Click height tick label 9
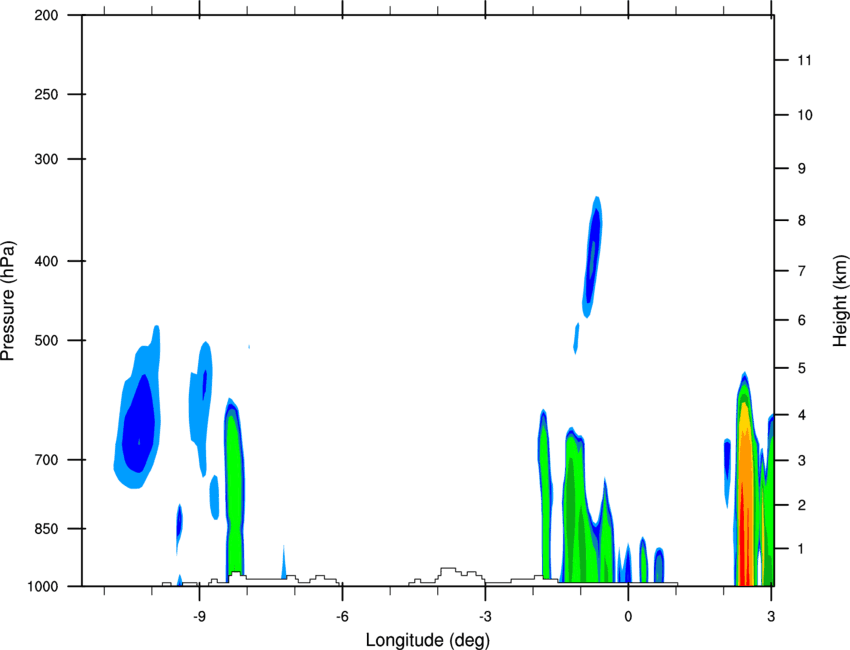This screenshot has width=850, height=650. point(802,169)
